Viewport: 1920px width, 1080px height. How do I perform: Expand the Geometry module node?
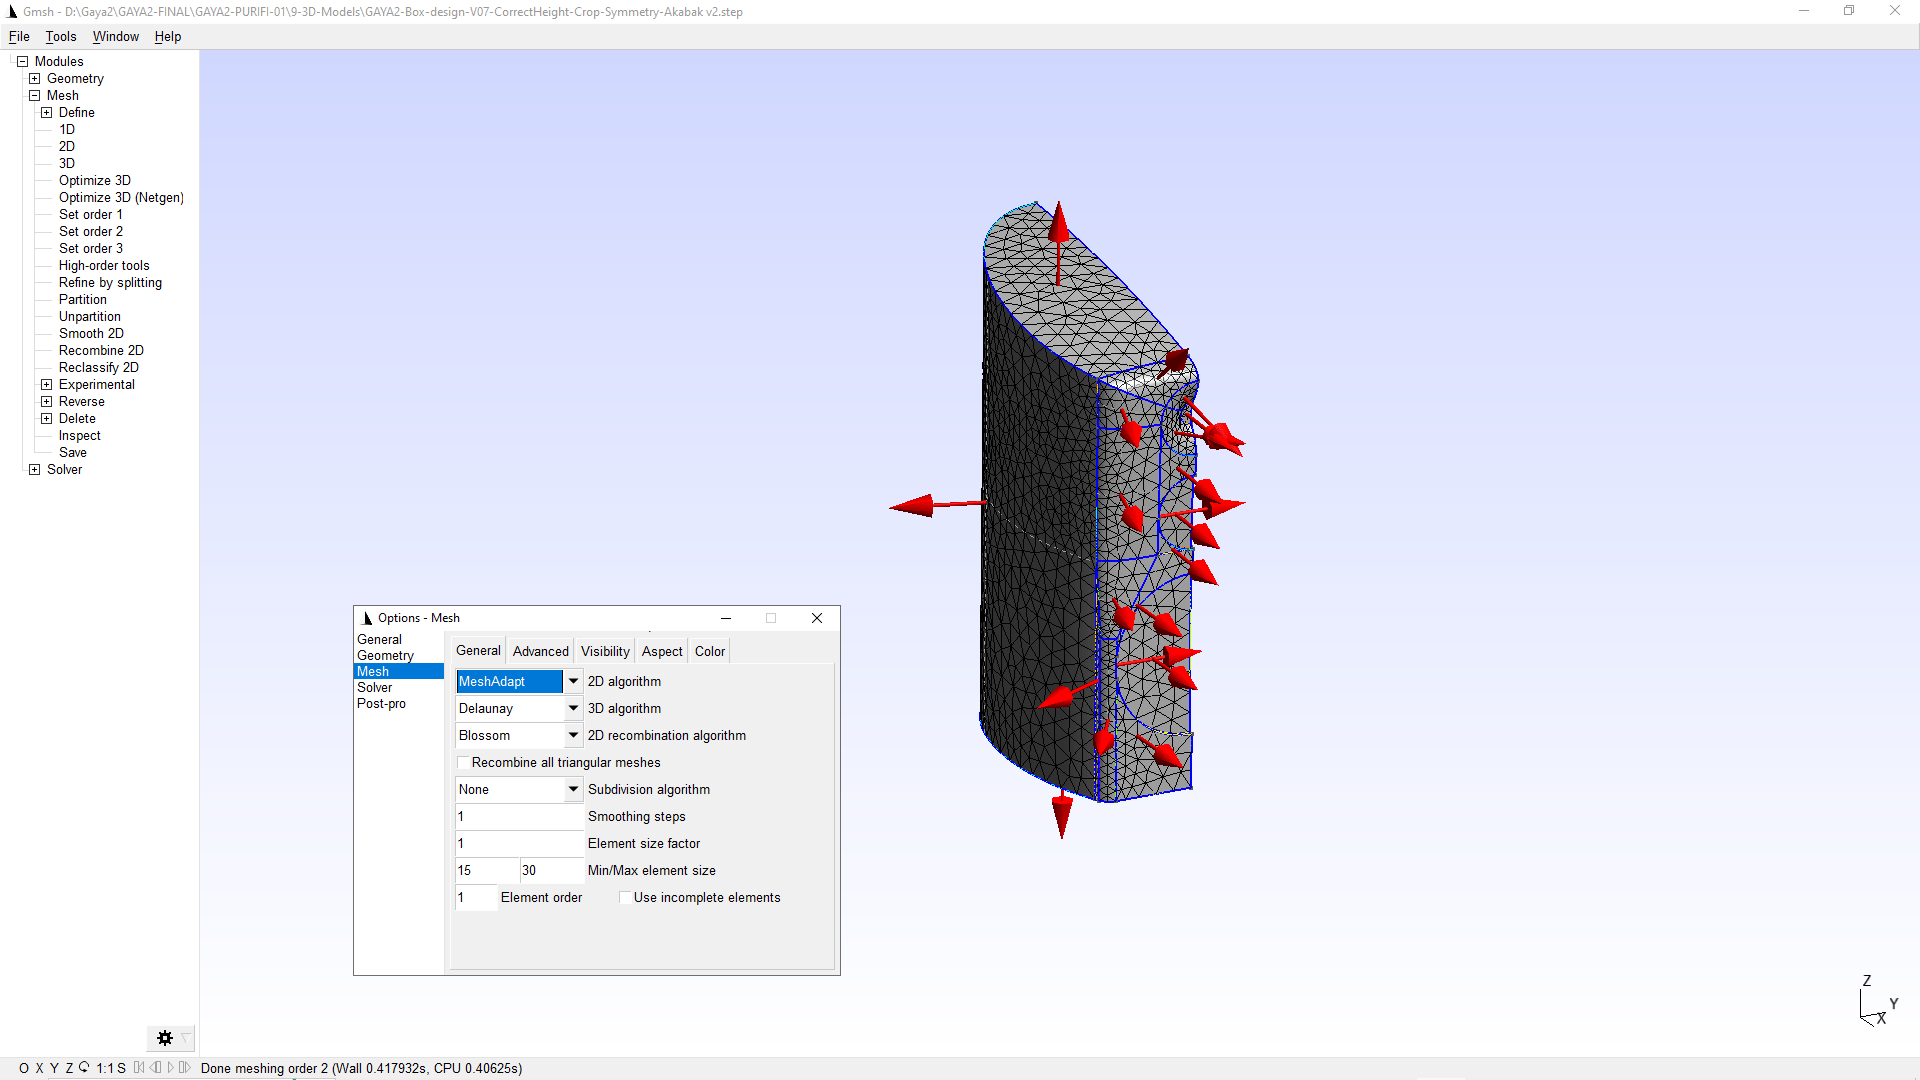point(34,78)
